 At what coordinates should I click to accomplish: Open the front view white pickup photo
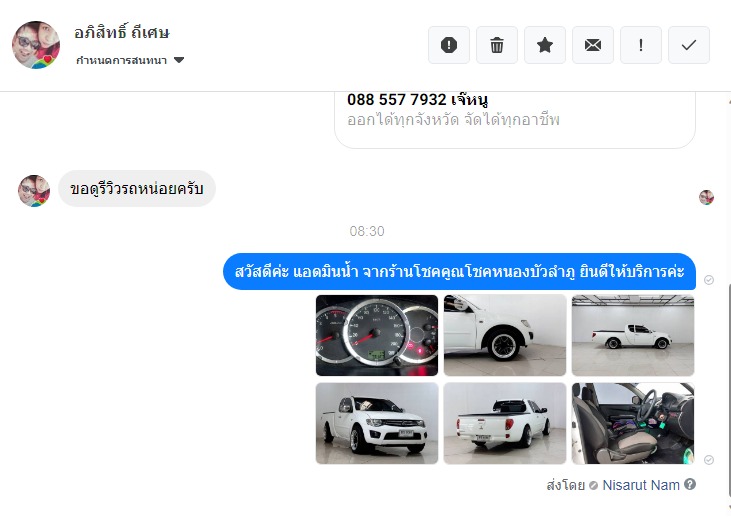[377, 423]
